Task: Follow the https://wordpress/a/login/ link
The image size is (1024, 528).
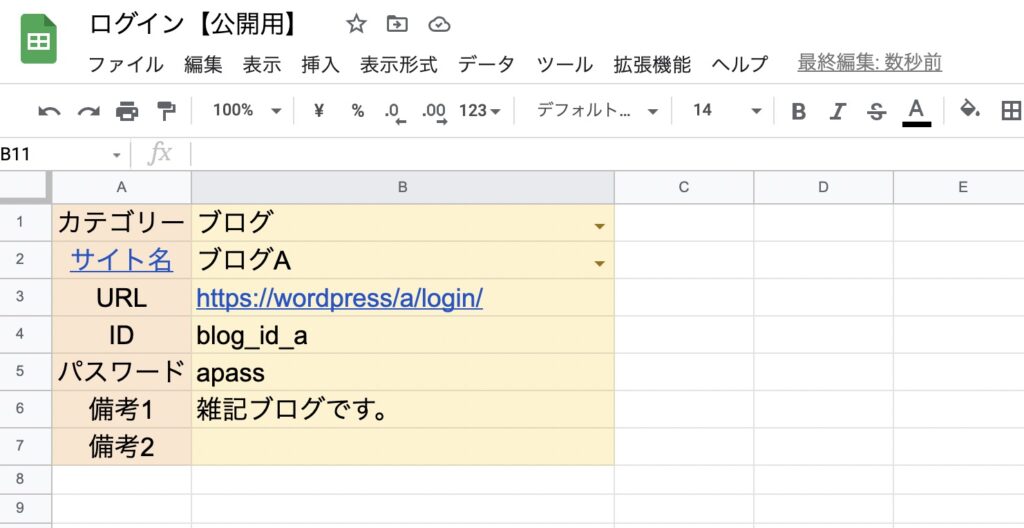Action: click(x=340, y=298)
